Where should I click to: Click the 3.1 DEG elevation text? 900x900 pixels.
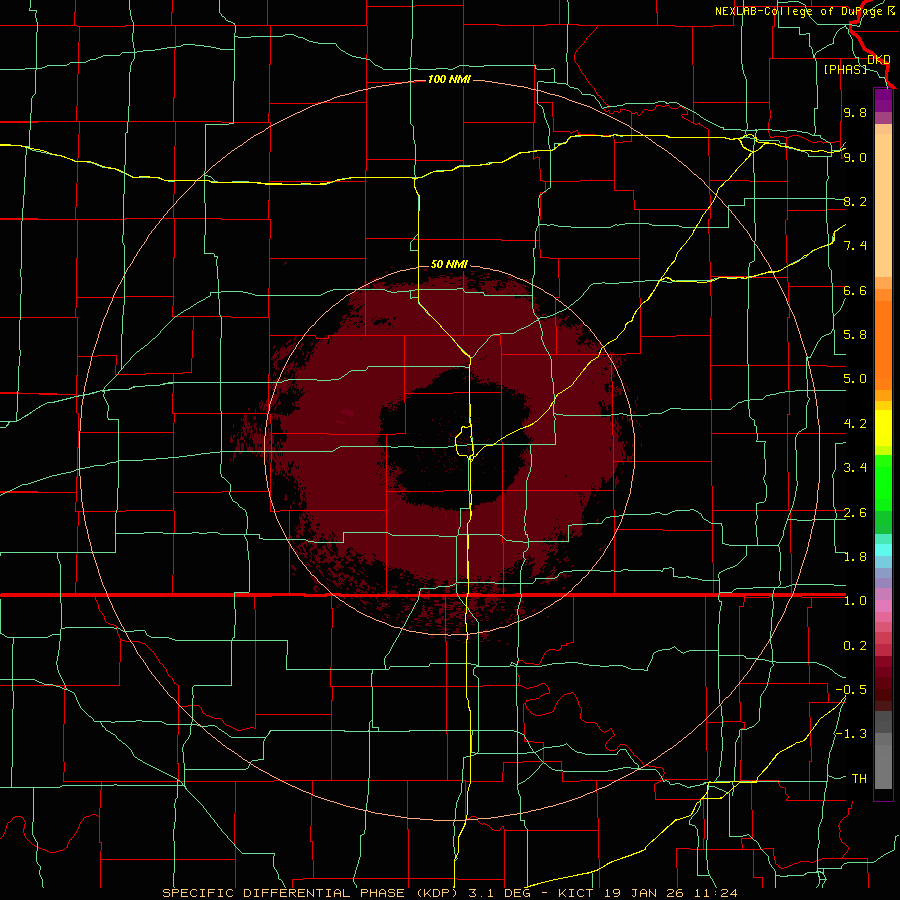[x=500, y=893]
